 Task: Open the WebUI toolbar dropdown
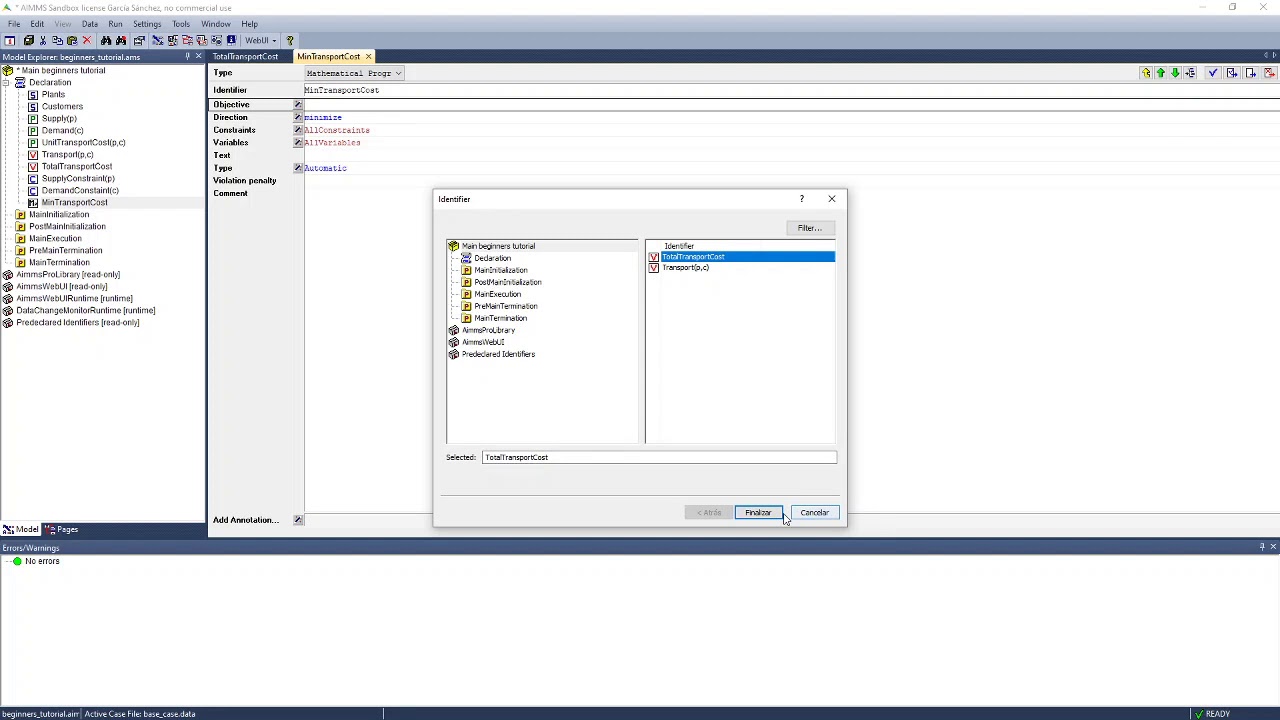click(262, 41)
